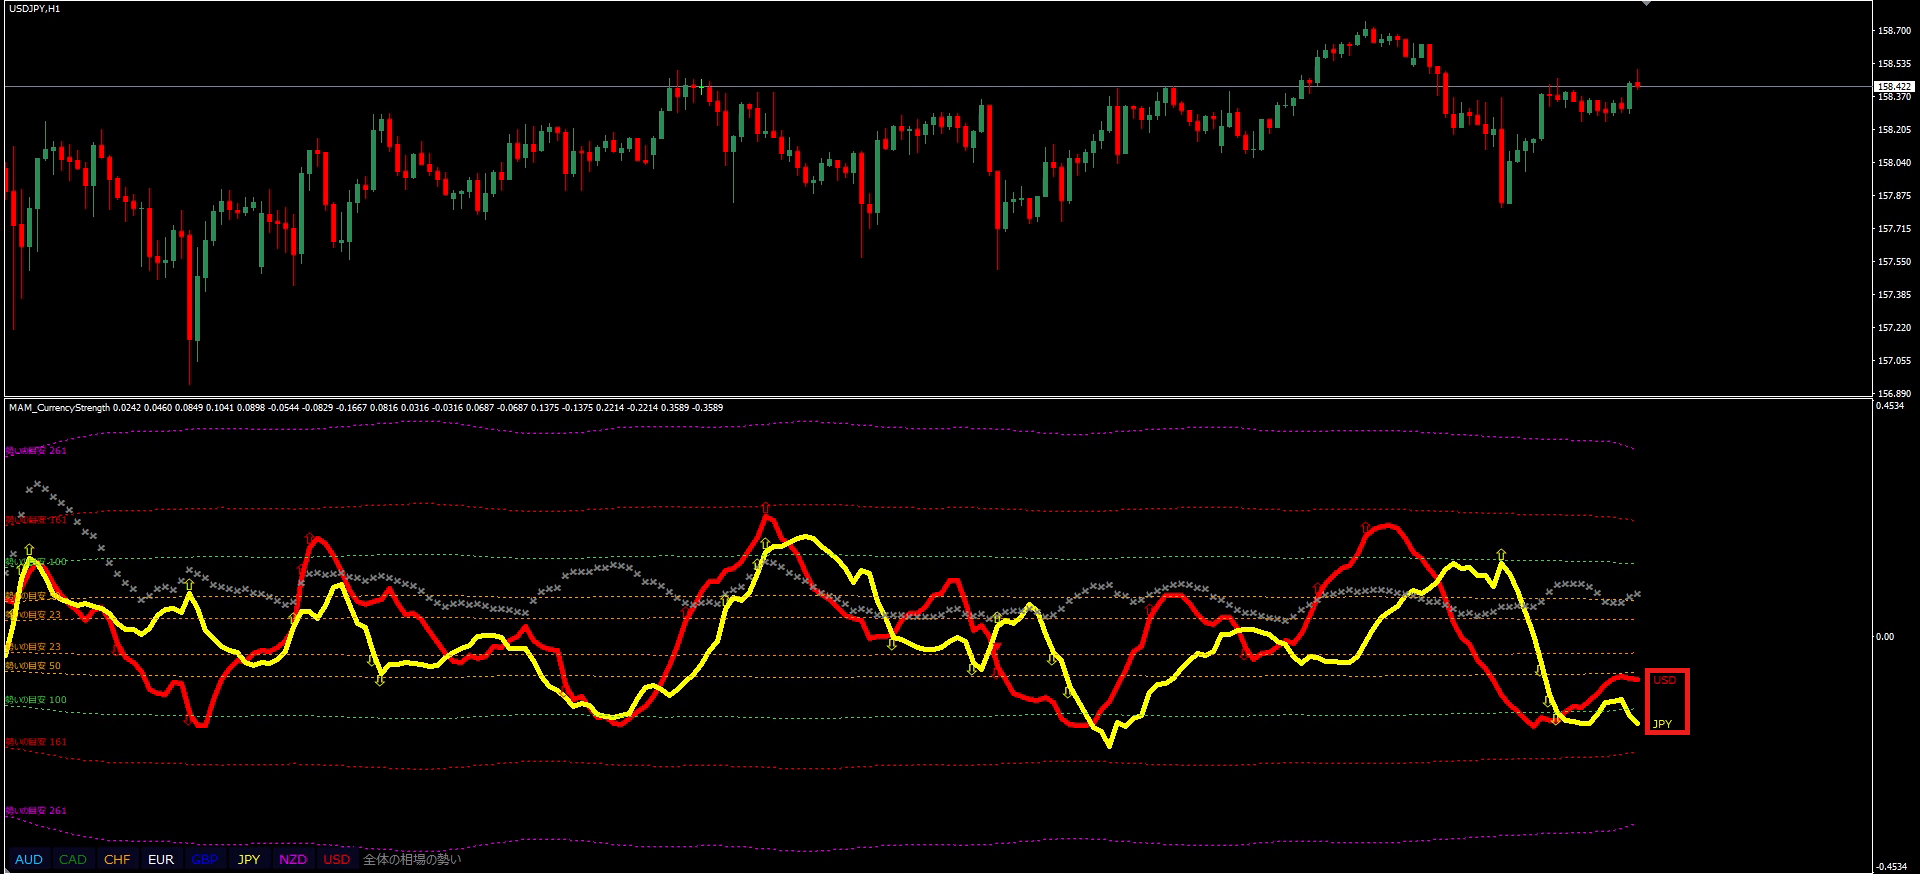Click the 157.385 price scale value
This screenshot has height=874, width=1920.
coord(1894,295)
